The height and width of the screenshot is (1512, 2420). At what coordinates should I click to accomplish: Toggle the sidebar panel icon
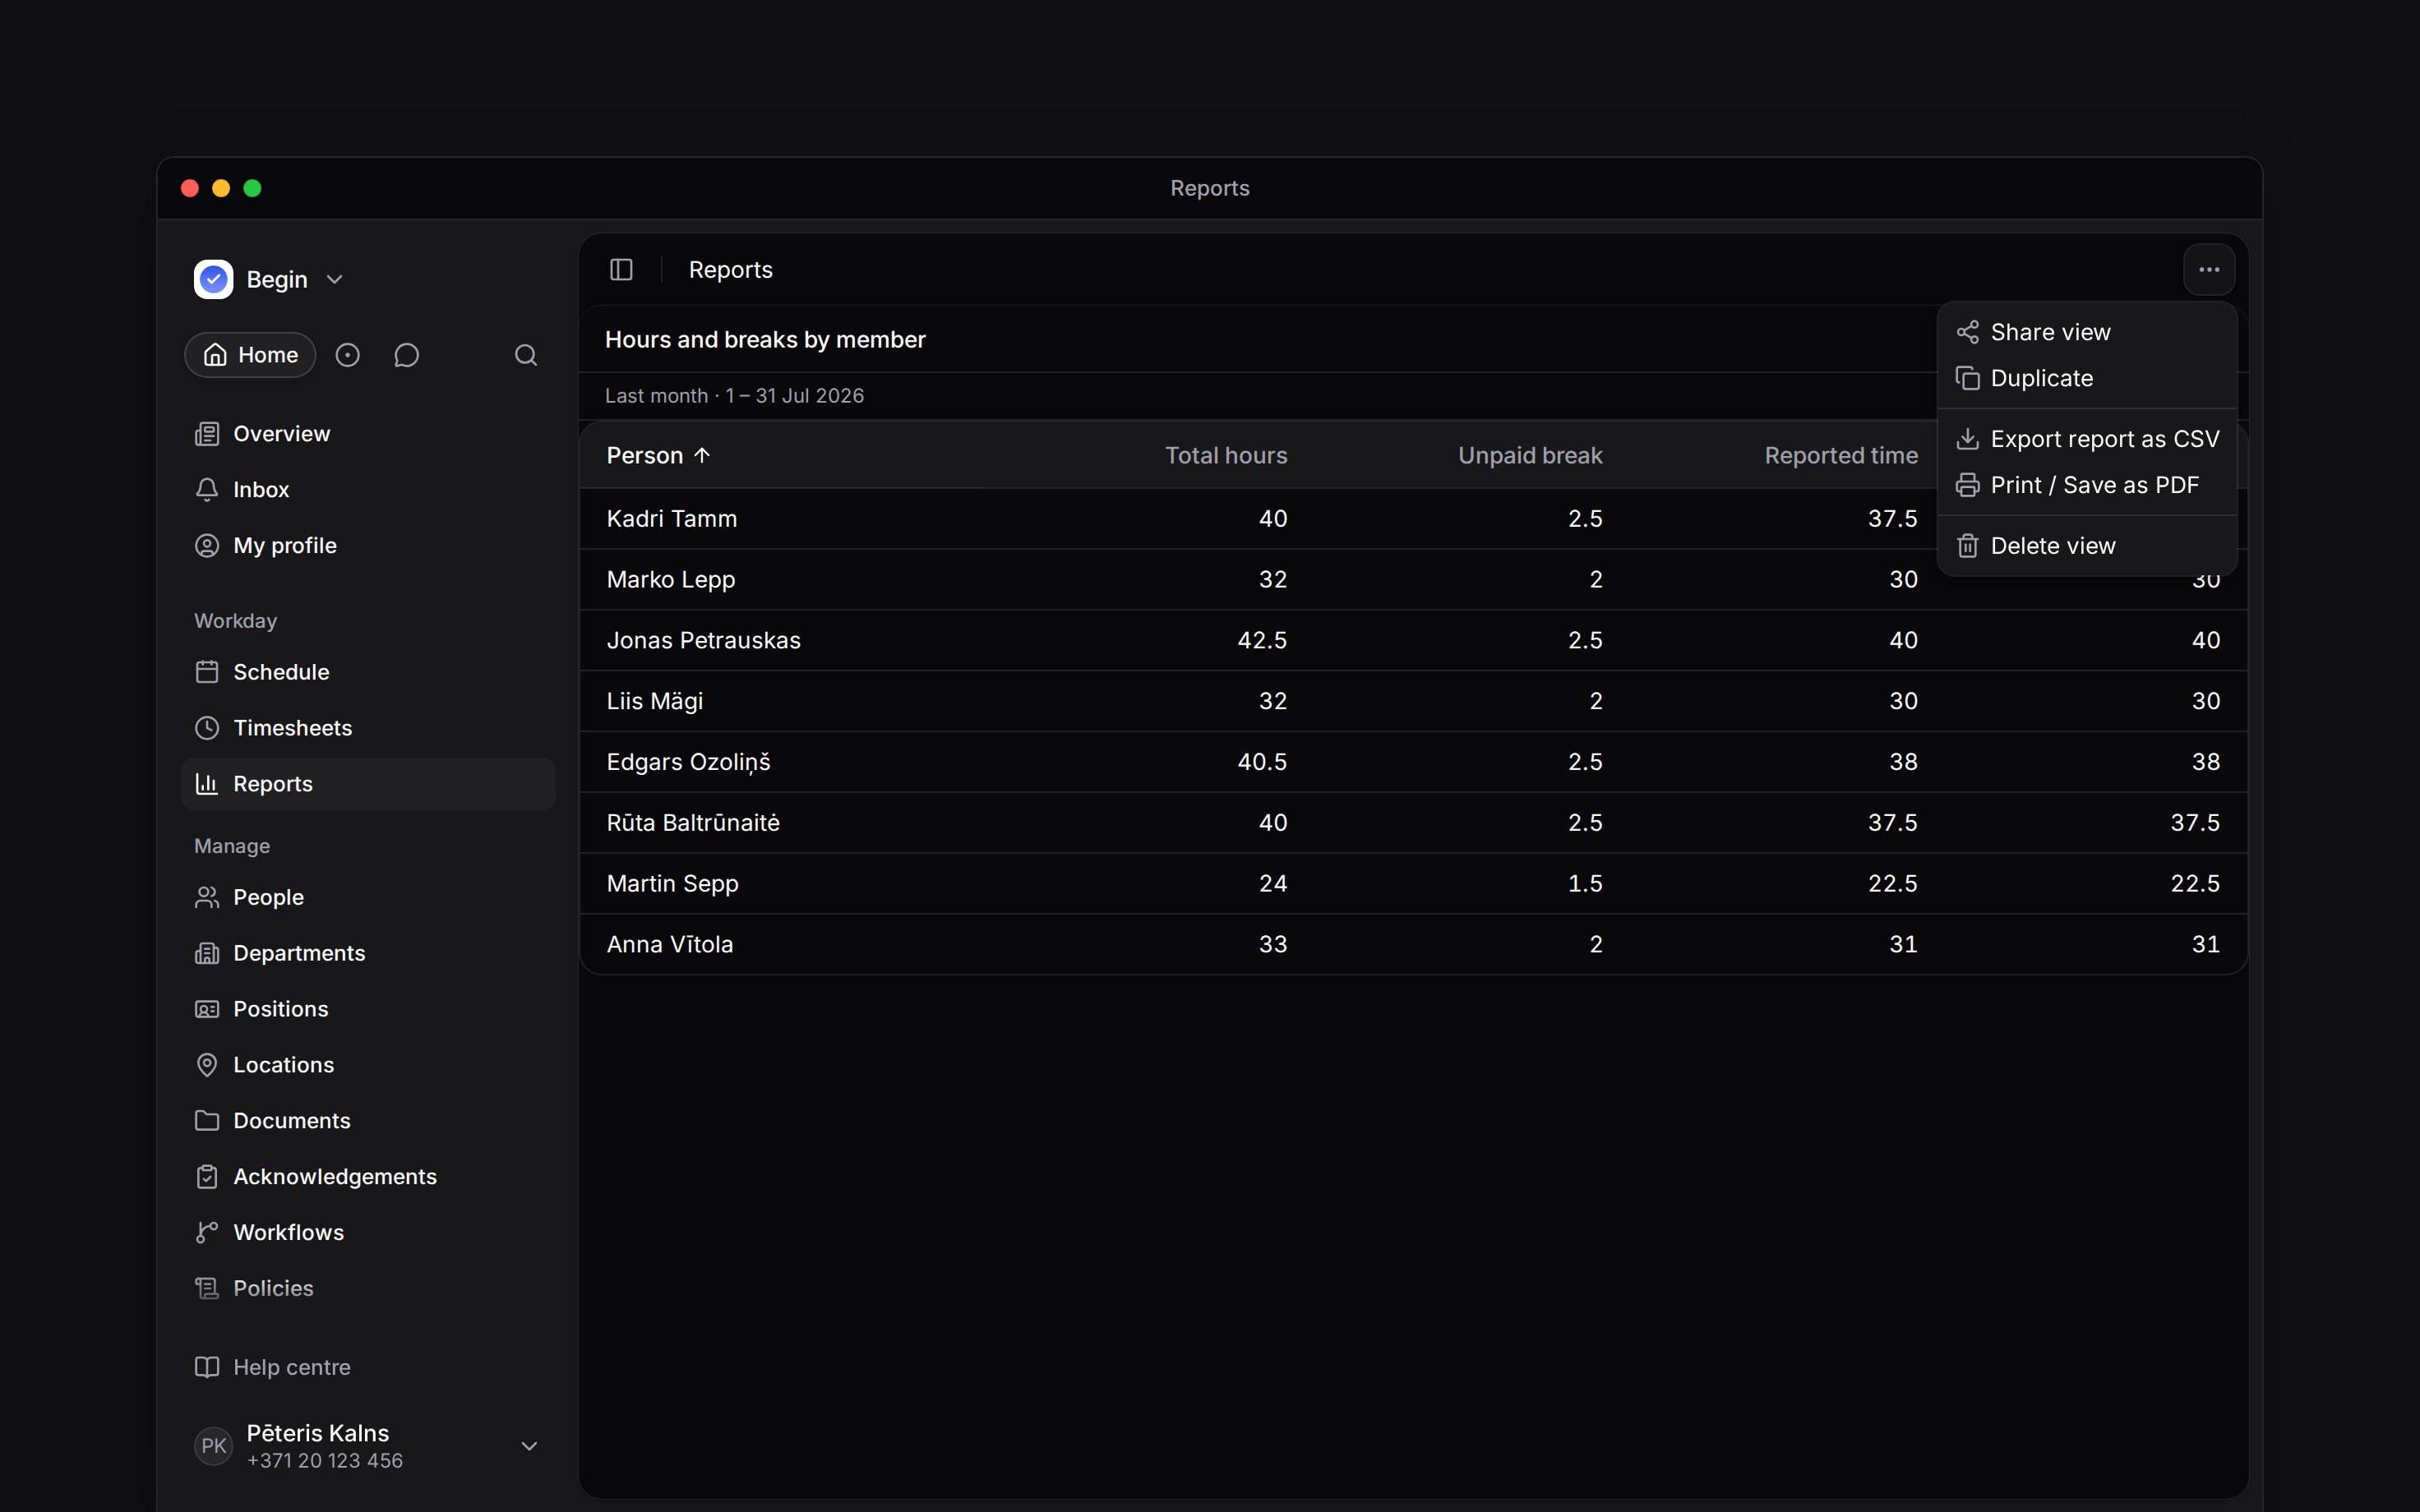coord(621,270)
